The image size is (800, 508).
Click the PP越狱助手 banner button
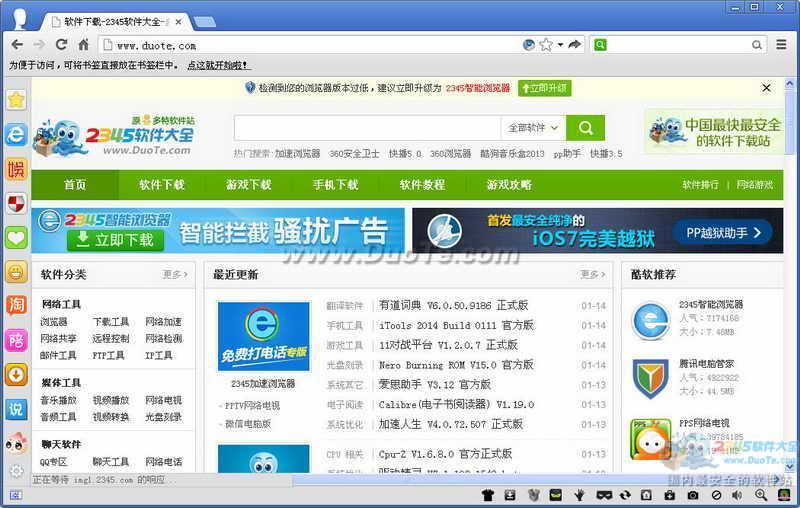722,233
